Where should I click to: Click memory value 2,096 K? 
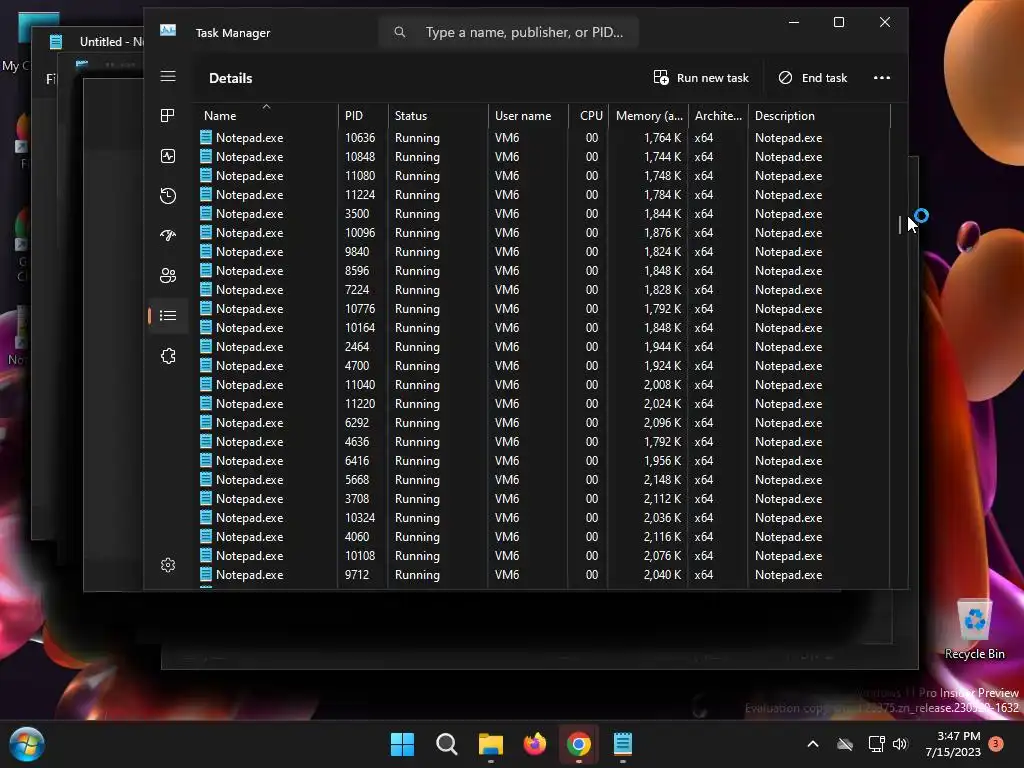662,423
